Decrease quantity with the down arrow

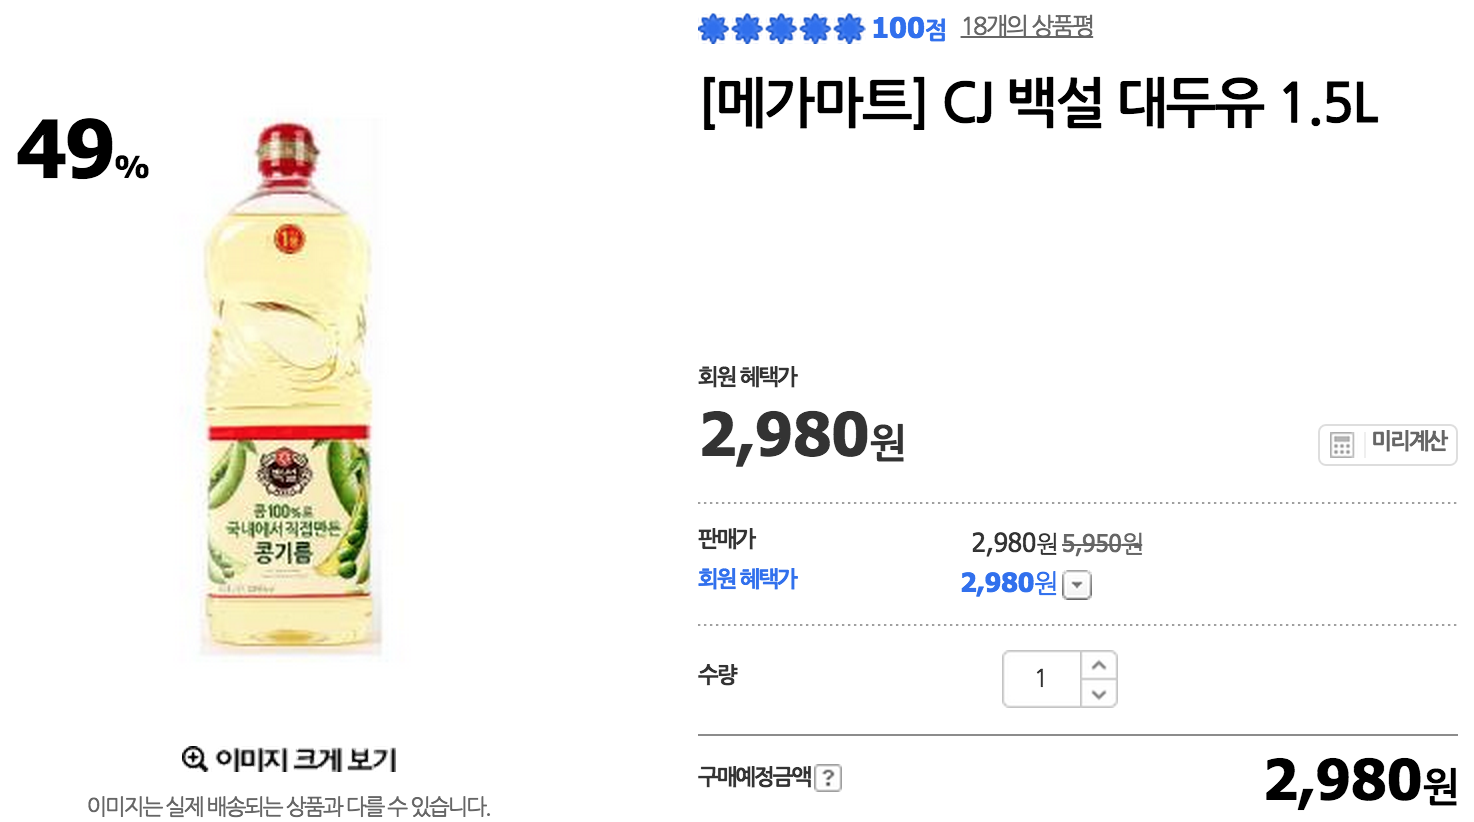point(1099,694)
